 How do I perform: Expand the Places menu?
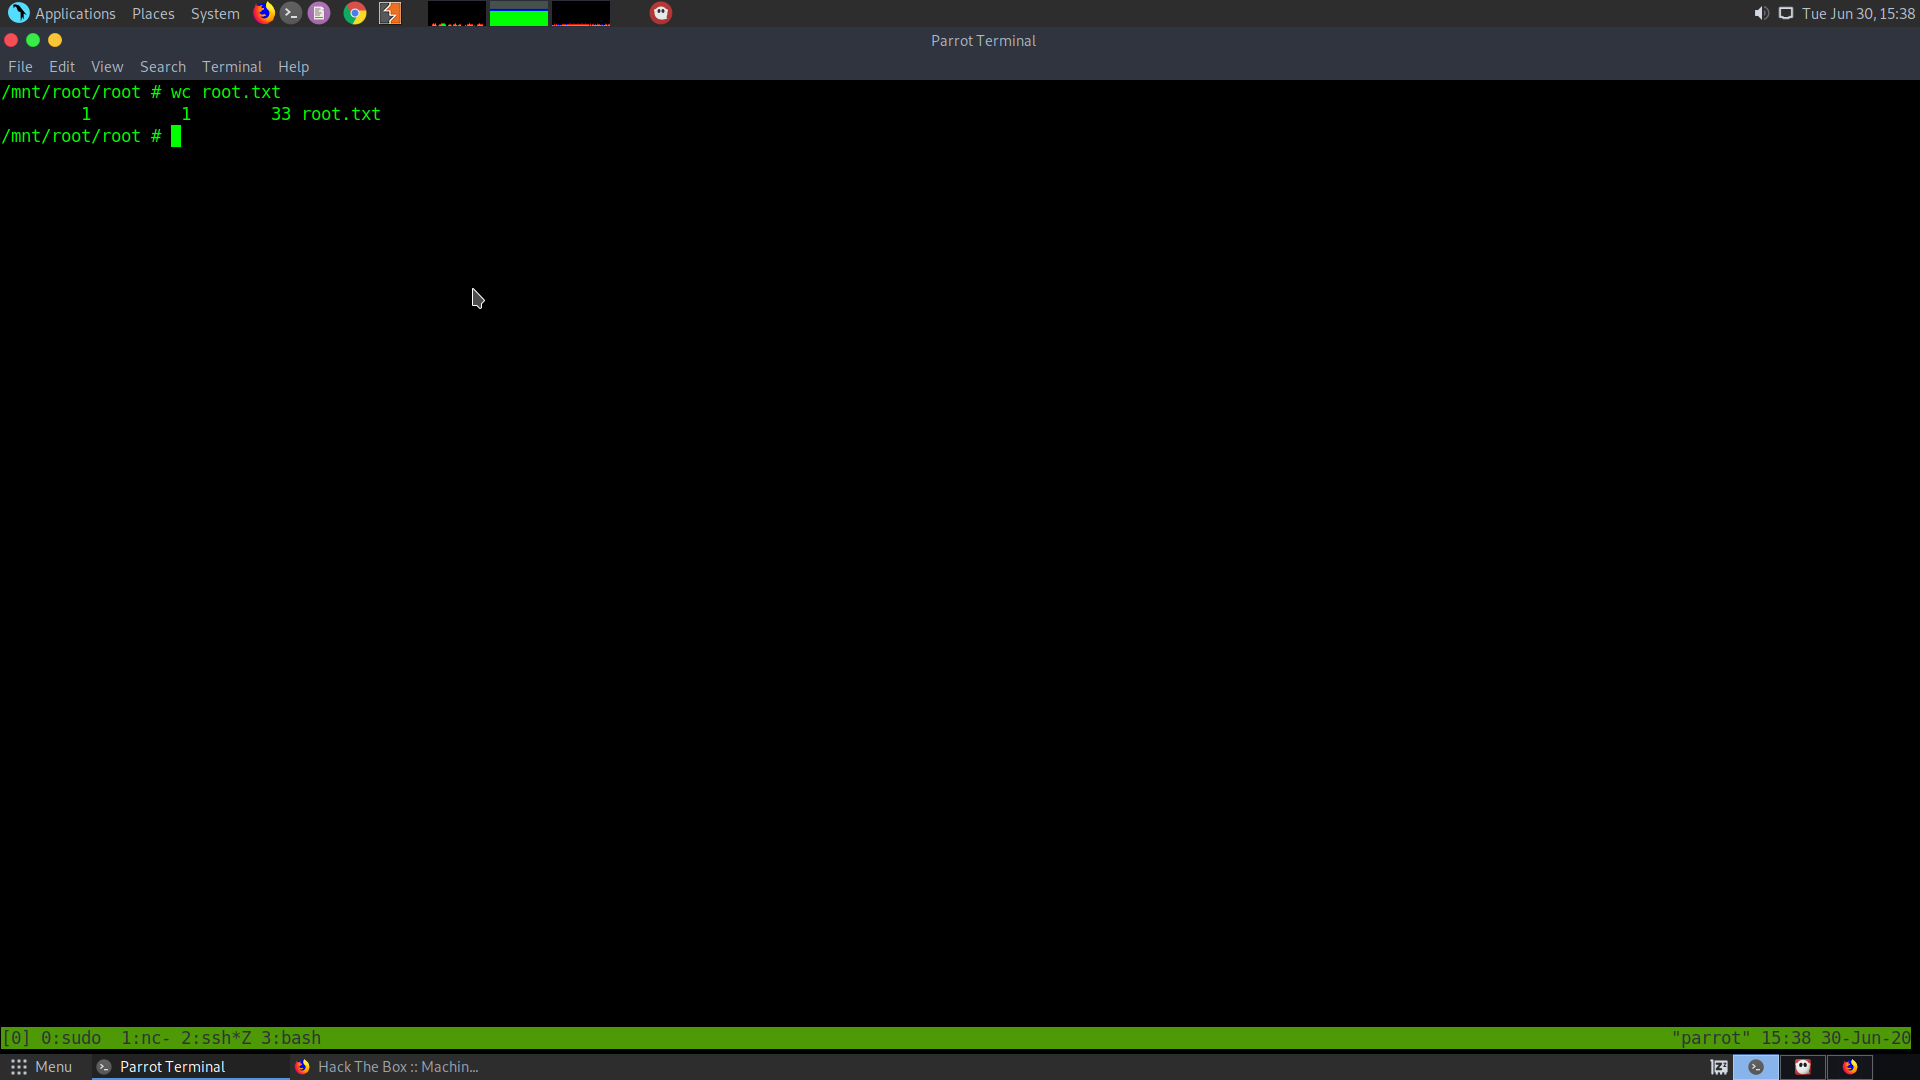point(153,13)
